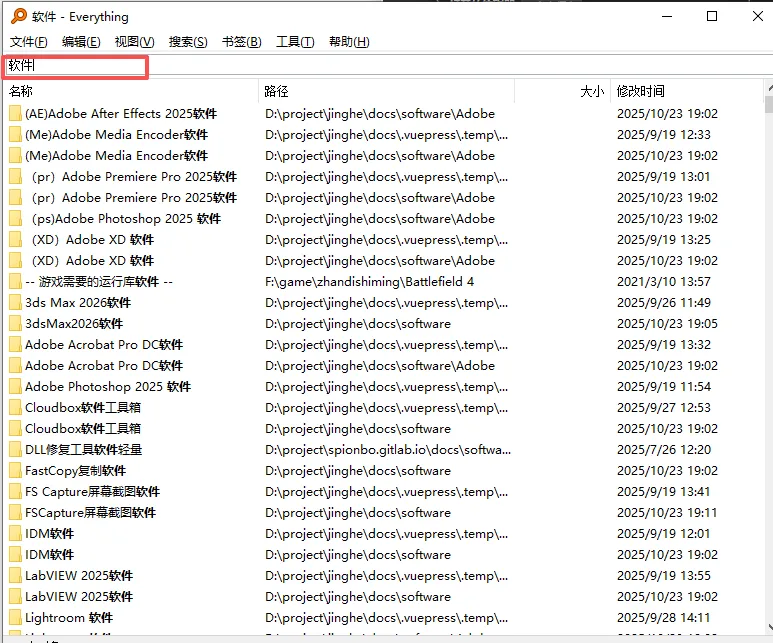Click folder icon of Adobe Photoshop 2025 软件
The width and height of the screenshot is (773, 643).
point(15,387)
